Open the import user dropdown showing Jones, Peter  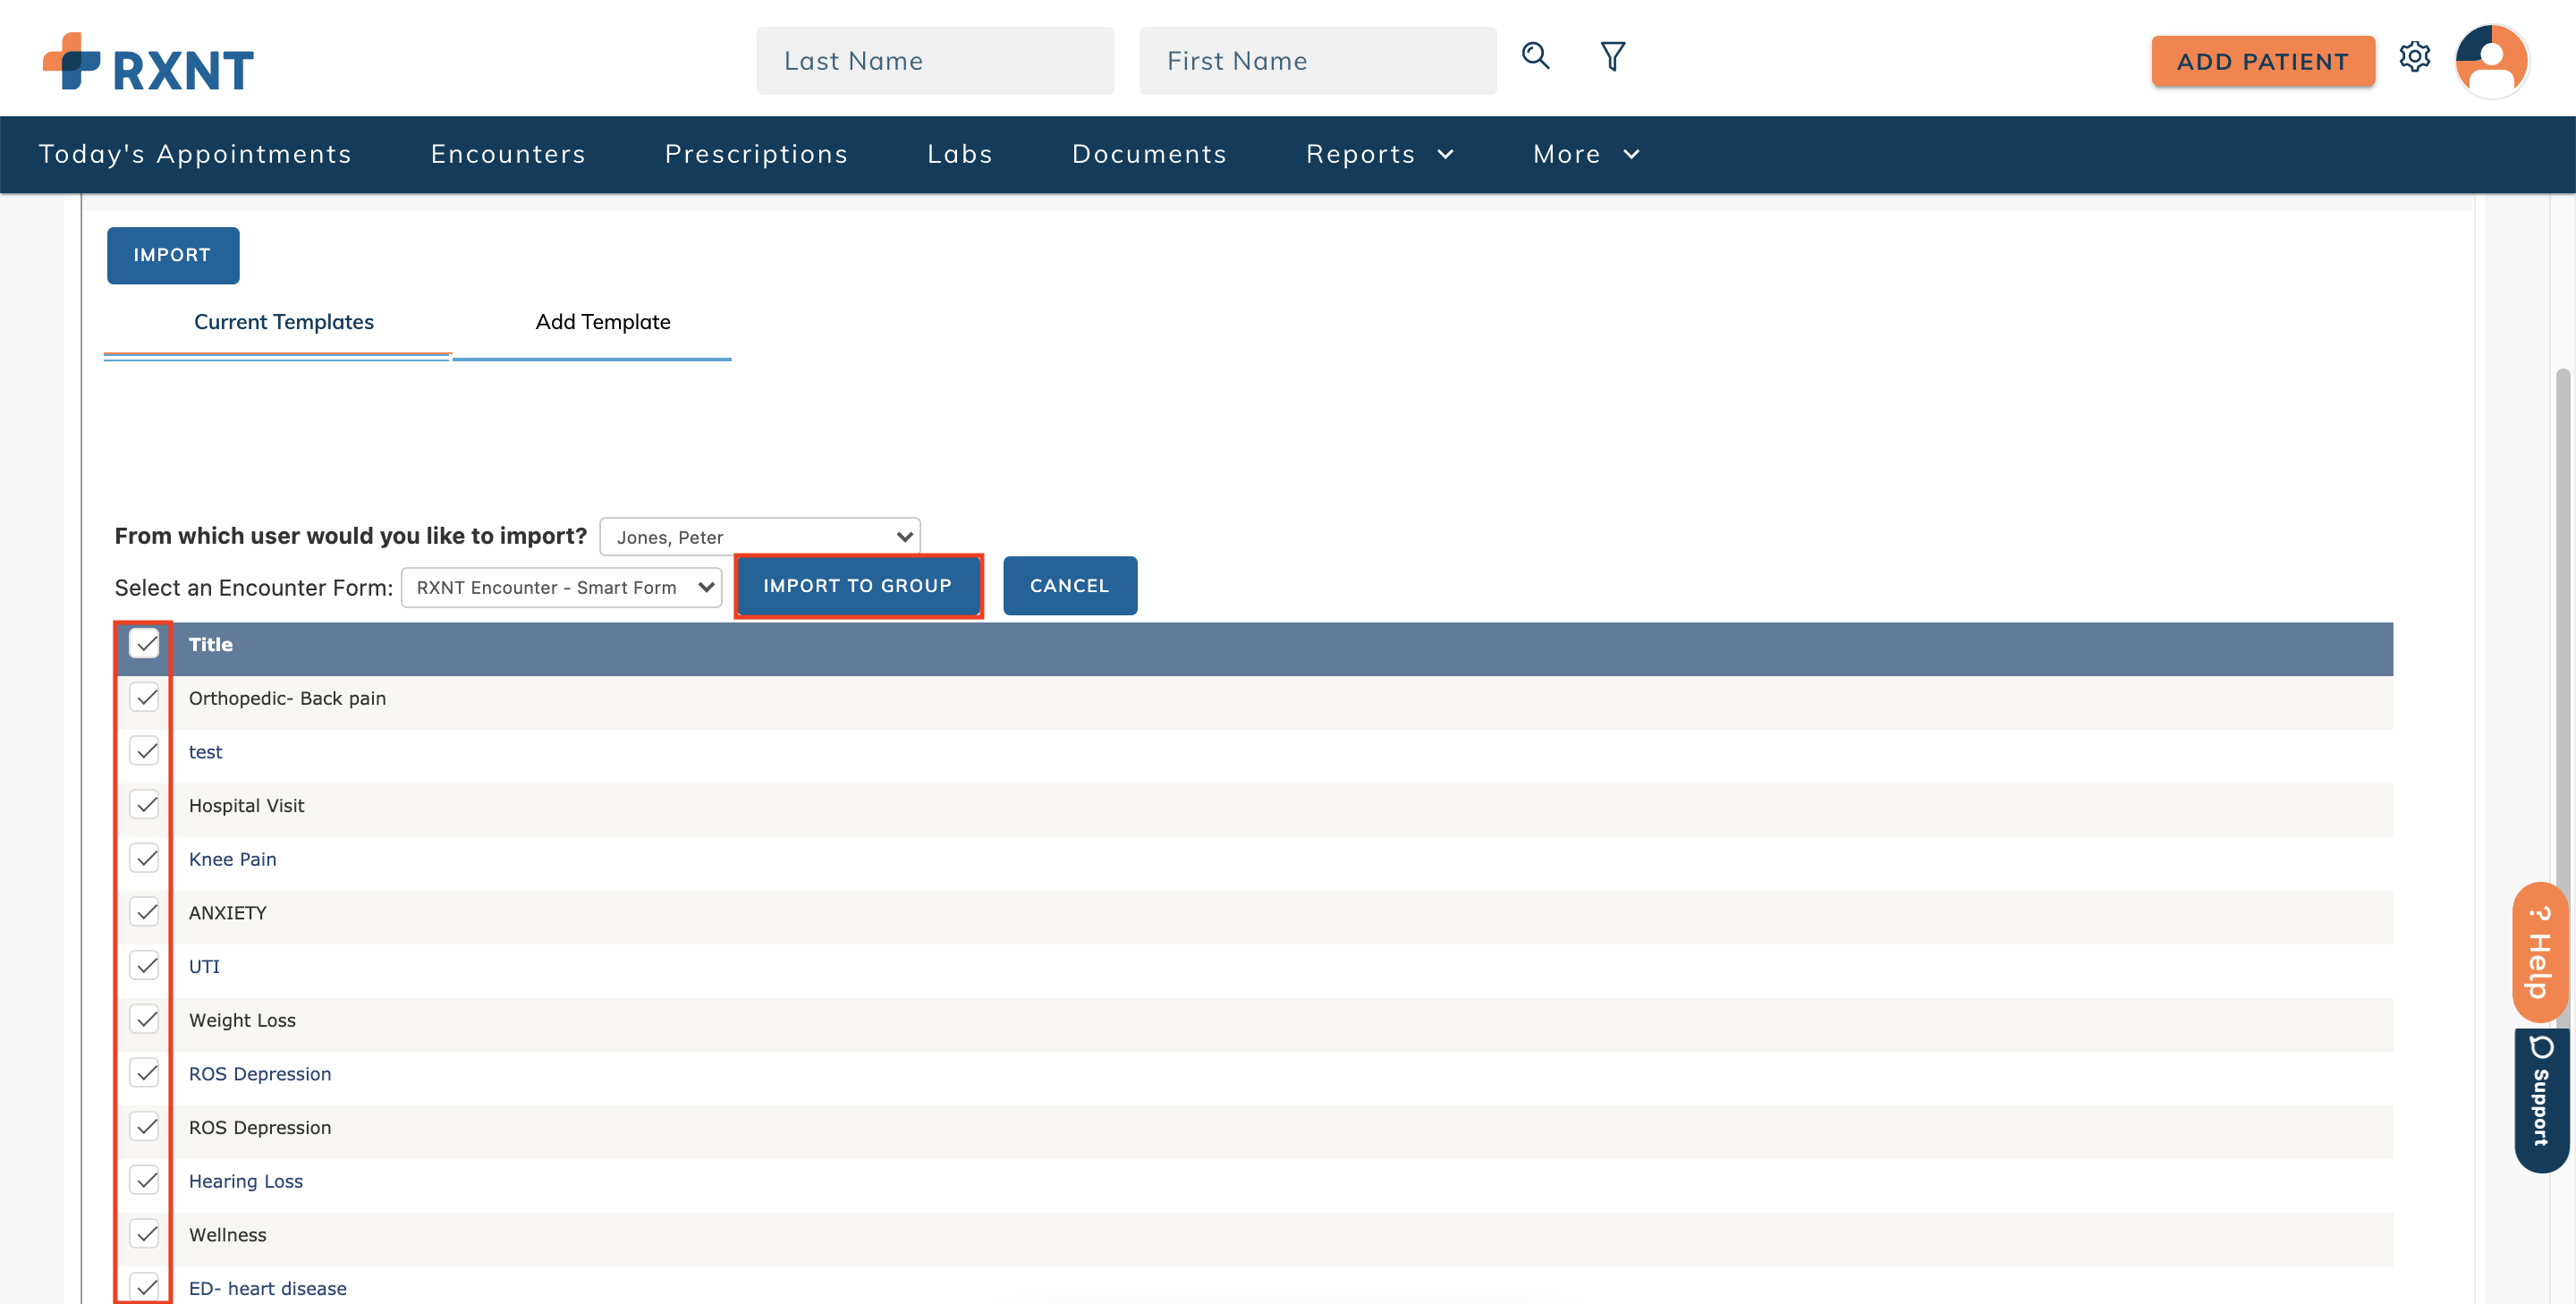point(759,537)
